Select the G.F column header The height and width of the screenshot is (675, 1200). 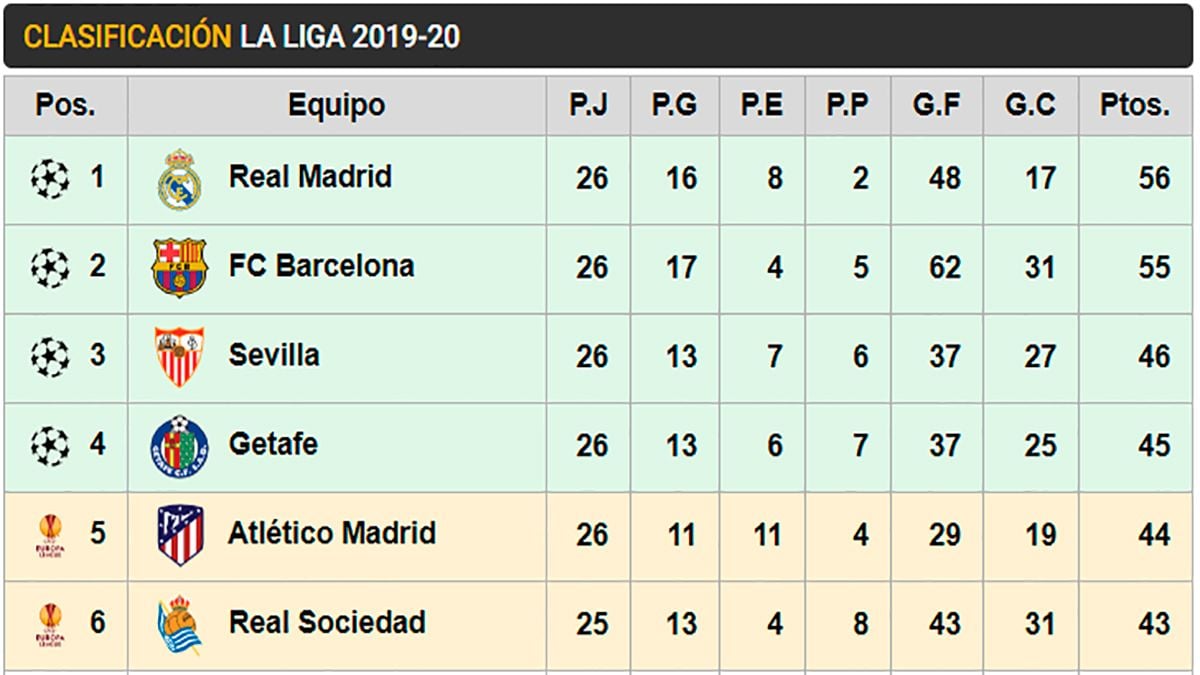pyautogui.click(x=937, y=105)
